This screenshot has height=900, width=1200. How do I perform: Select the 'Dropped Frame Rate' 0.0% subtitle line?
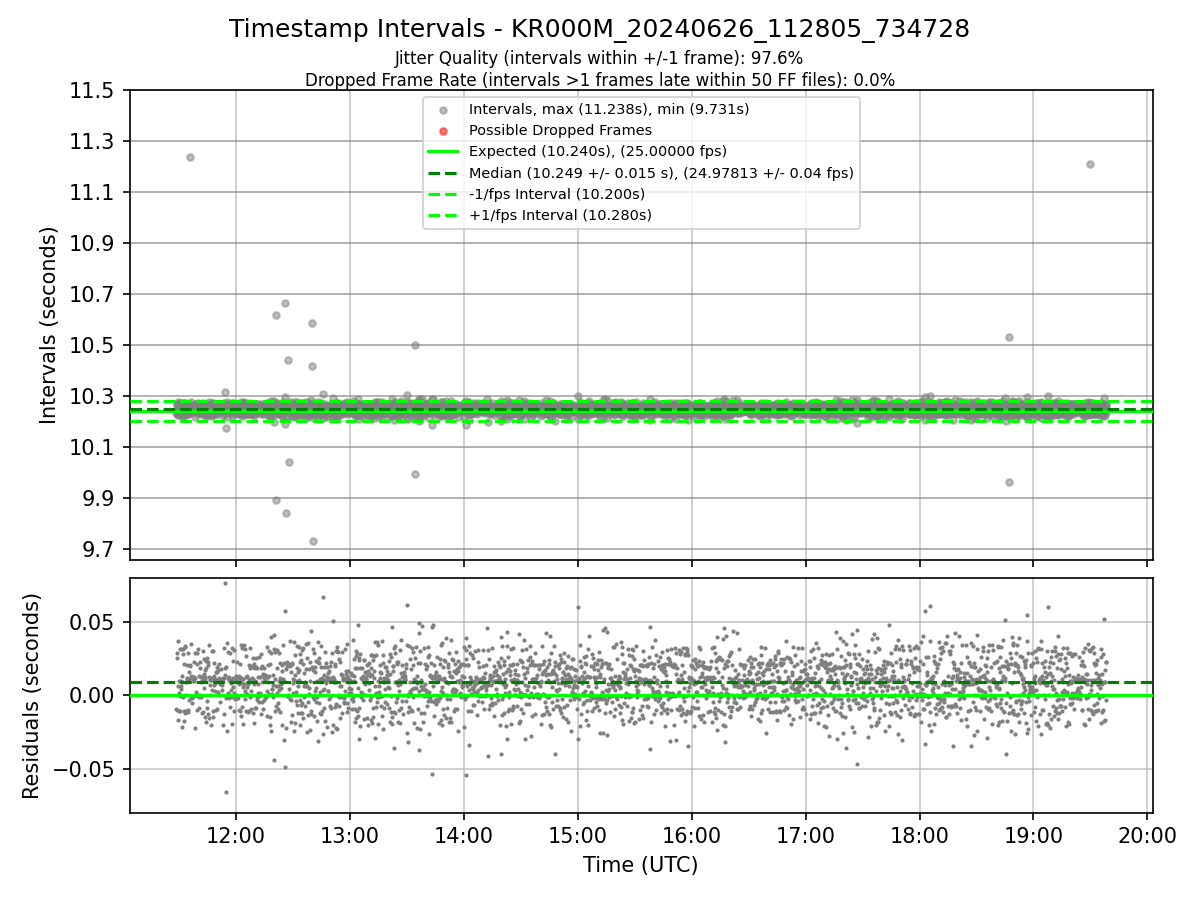[599, 79]
